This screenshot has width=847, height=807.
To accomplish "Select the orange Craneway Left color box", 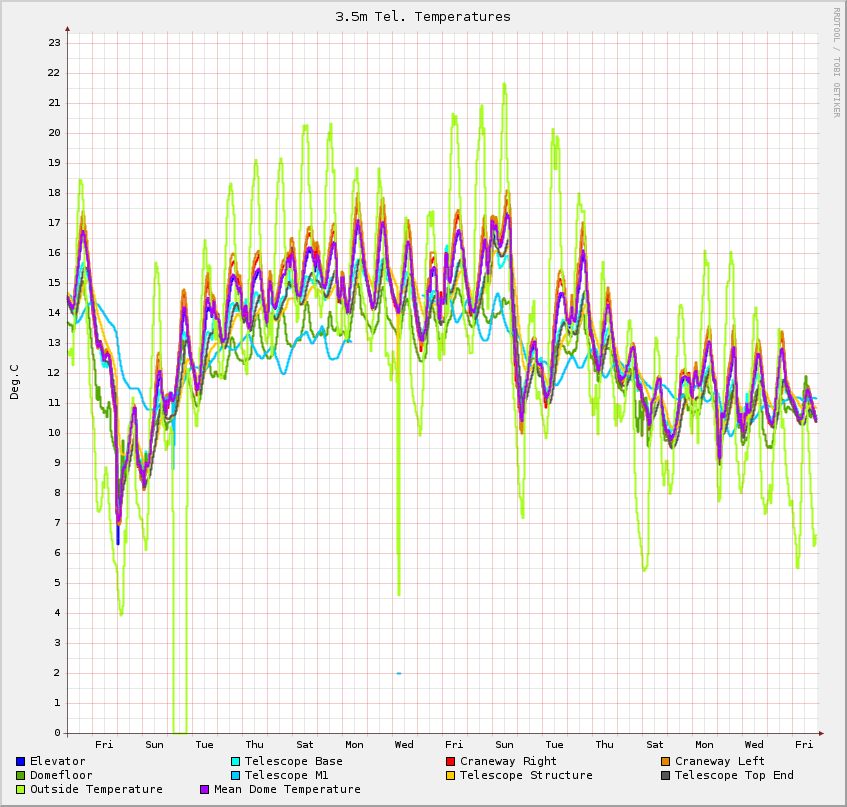I will (665, 762).
